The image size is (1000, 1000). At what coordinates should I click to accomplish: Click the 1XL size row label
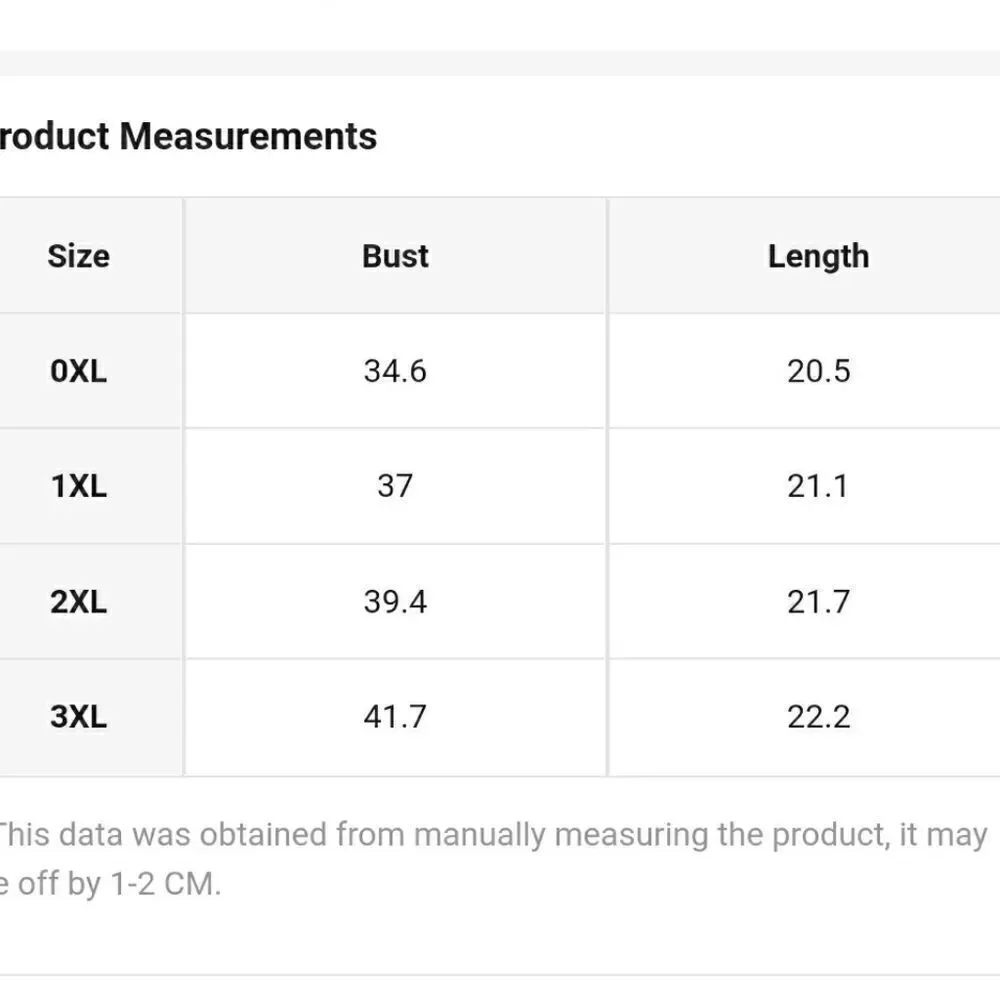tap(78, 487)
